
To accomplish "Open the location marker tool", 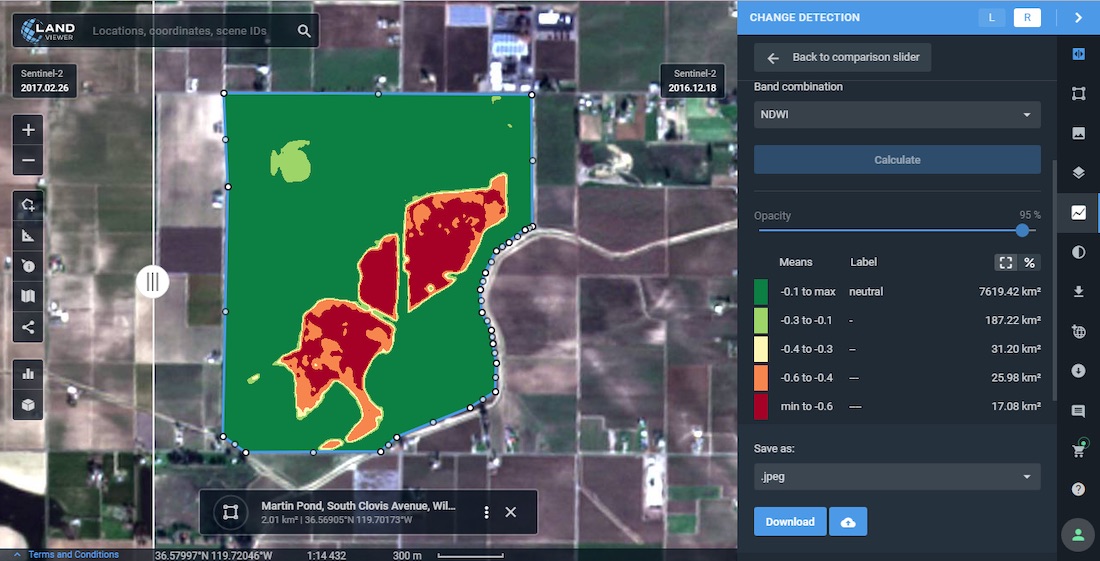I will click(x=28, y=265).
